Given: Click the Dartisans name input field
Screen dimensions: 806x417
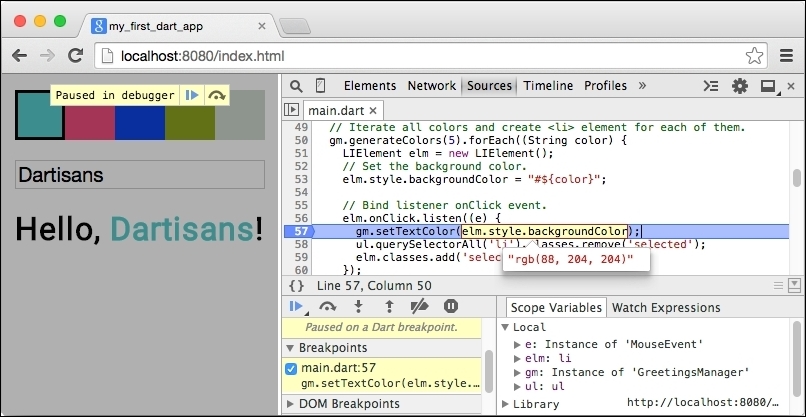Looking at the screenshot, I should pyautogui.click(x=140, y=175).
